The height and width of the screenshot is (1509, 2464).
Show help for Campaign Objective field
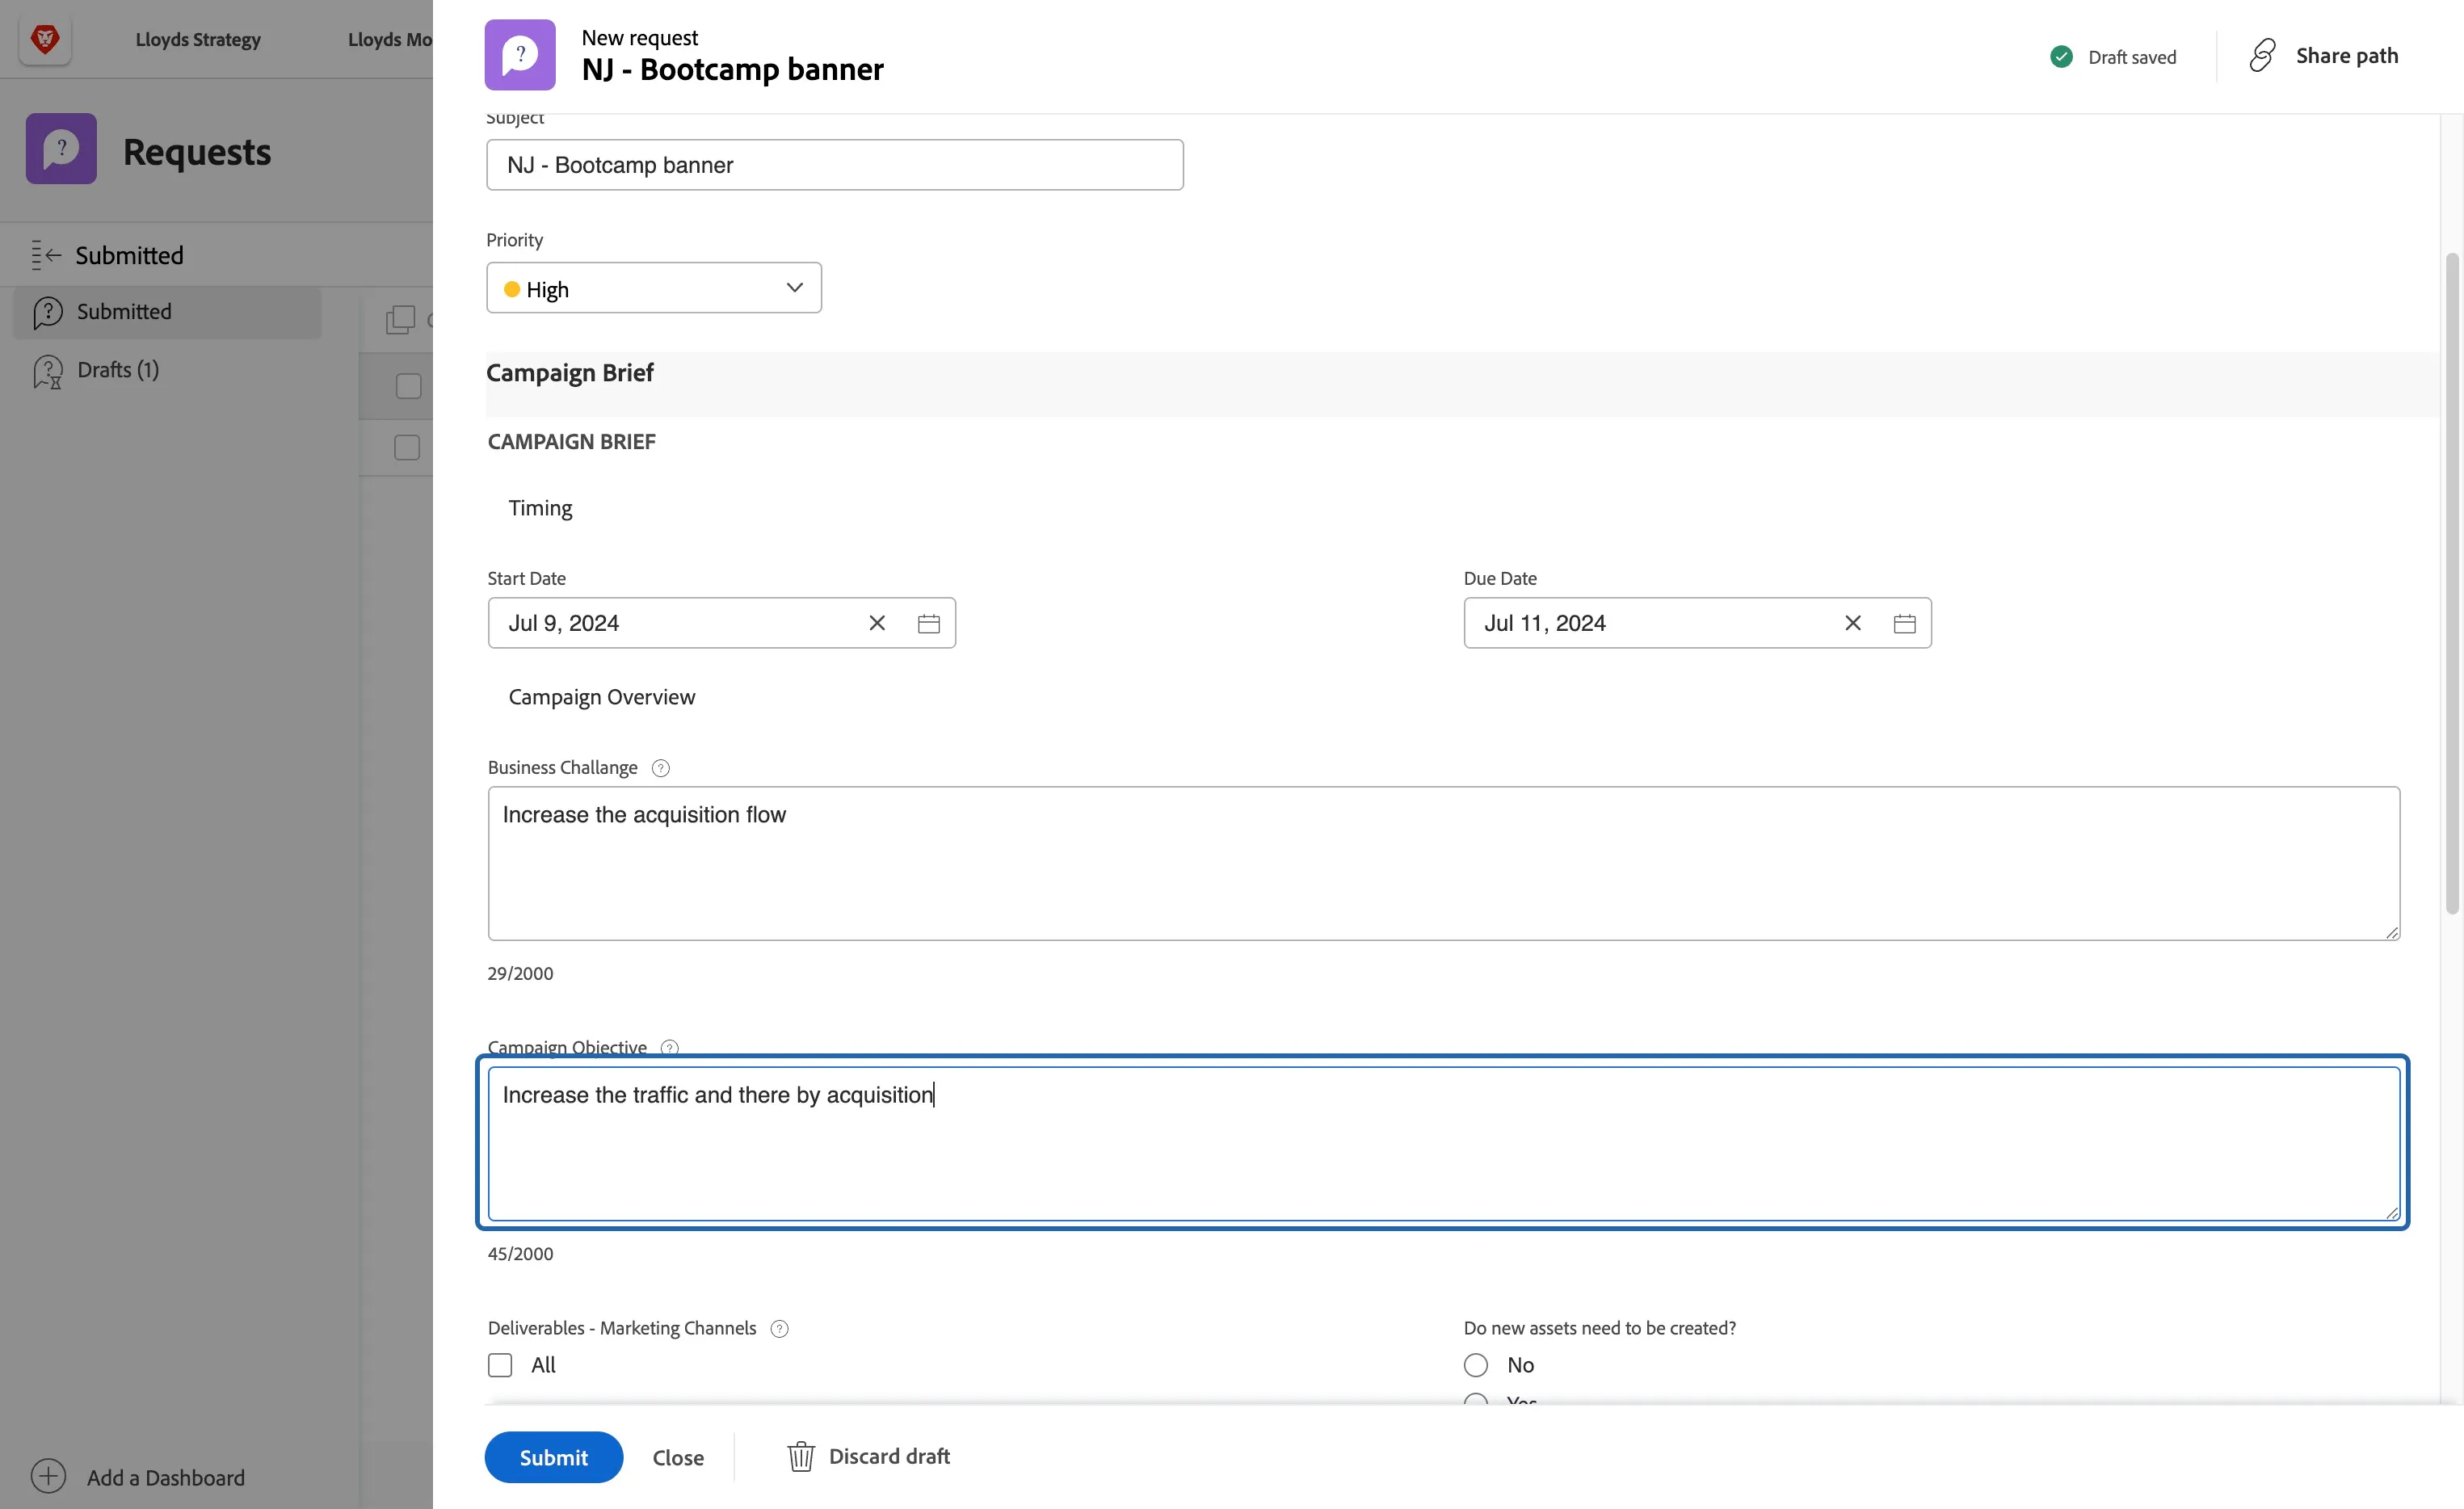point(670,1047)
